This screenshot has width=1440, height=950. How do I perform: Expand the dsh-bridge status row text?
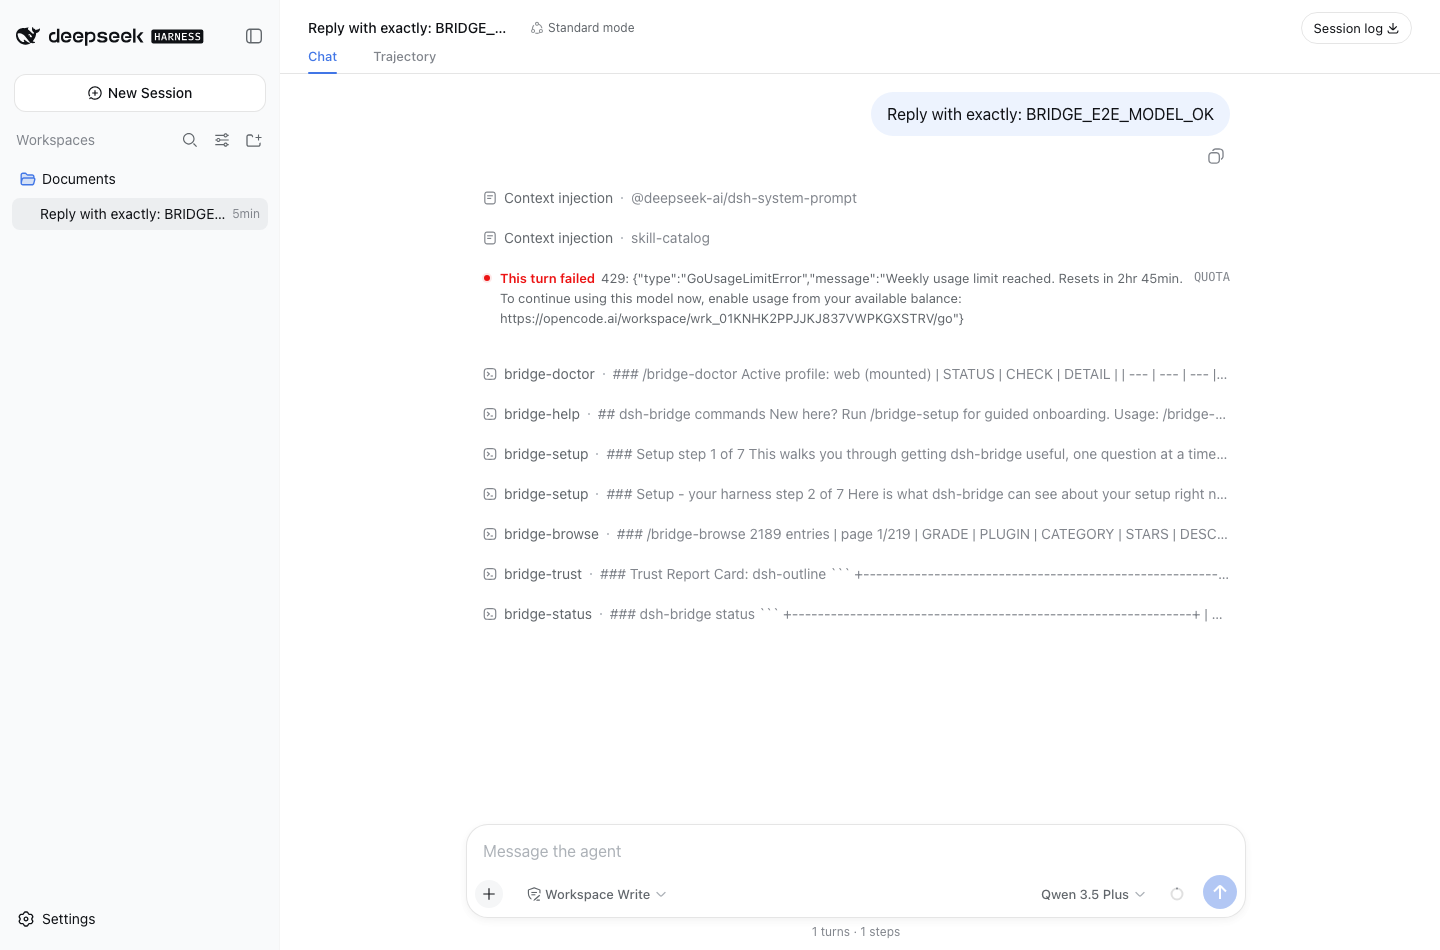click(916, 614)
